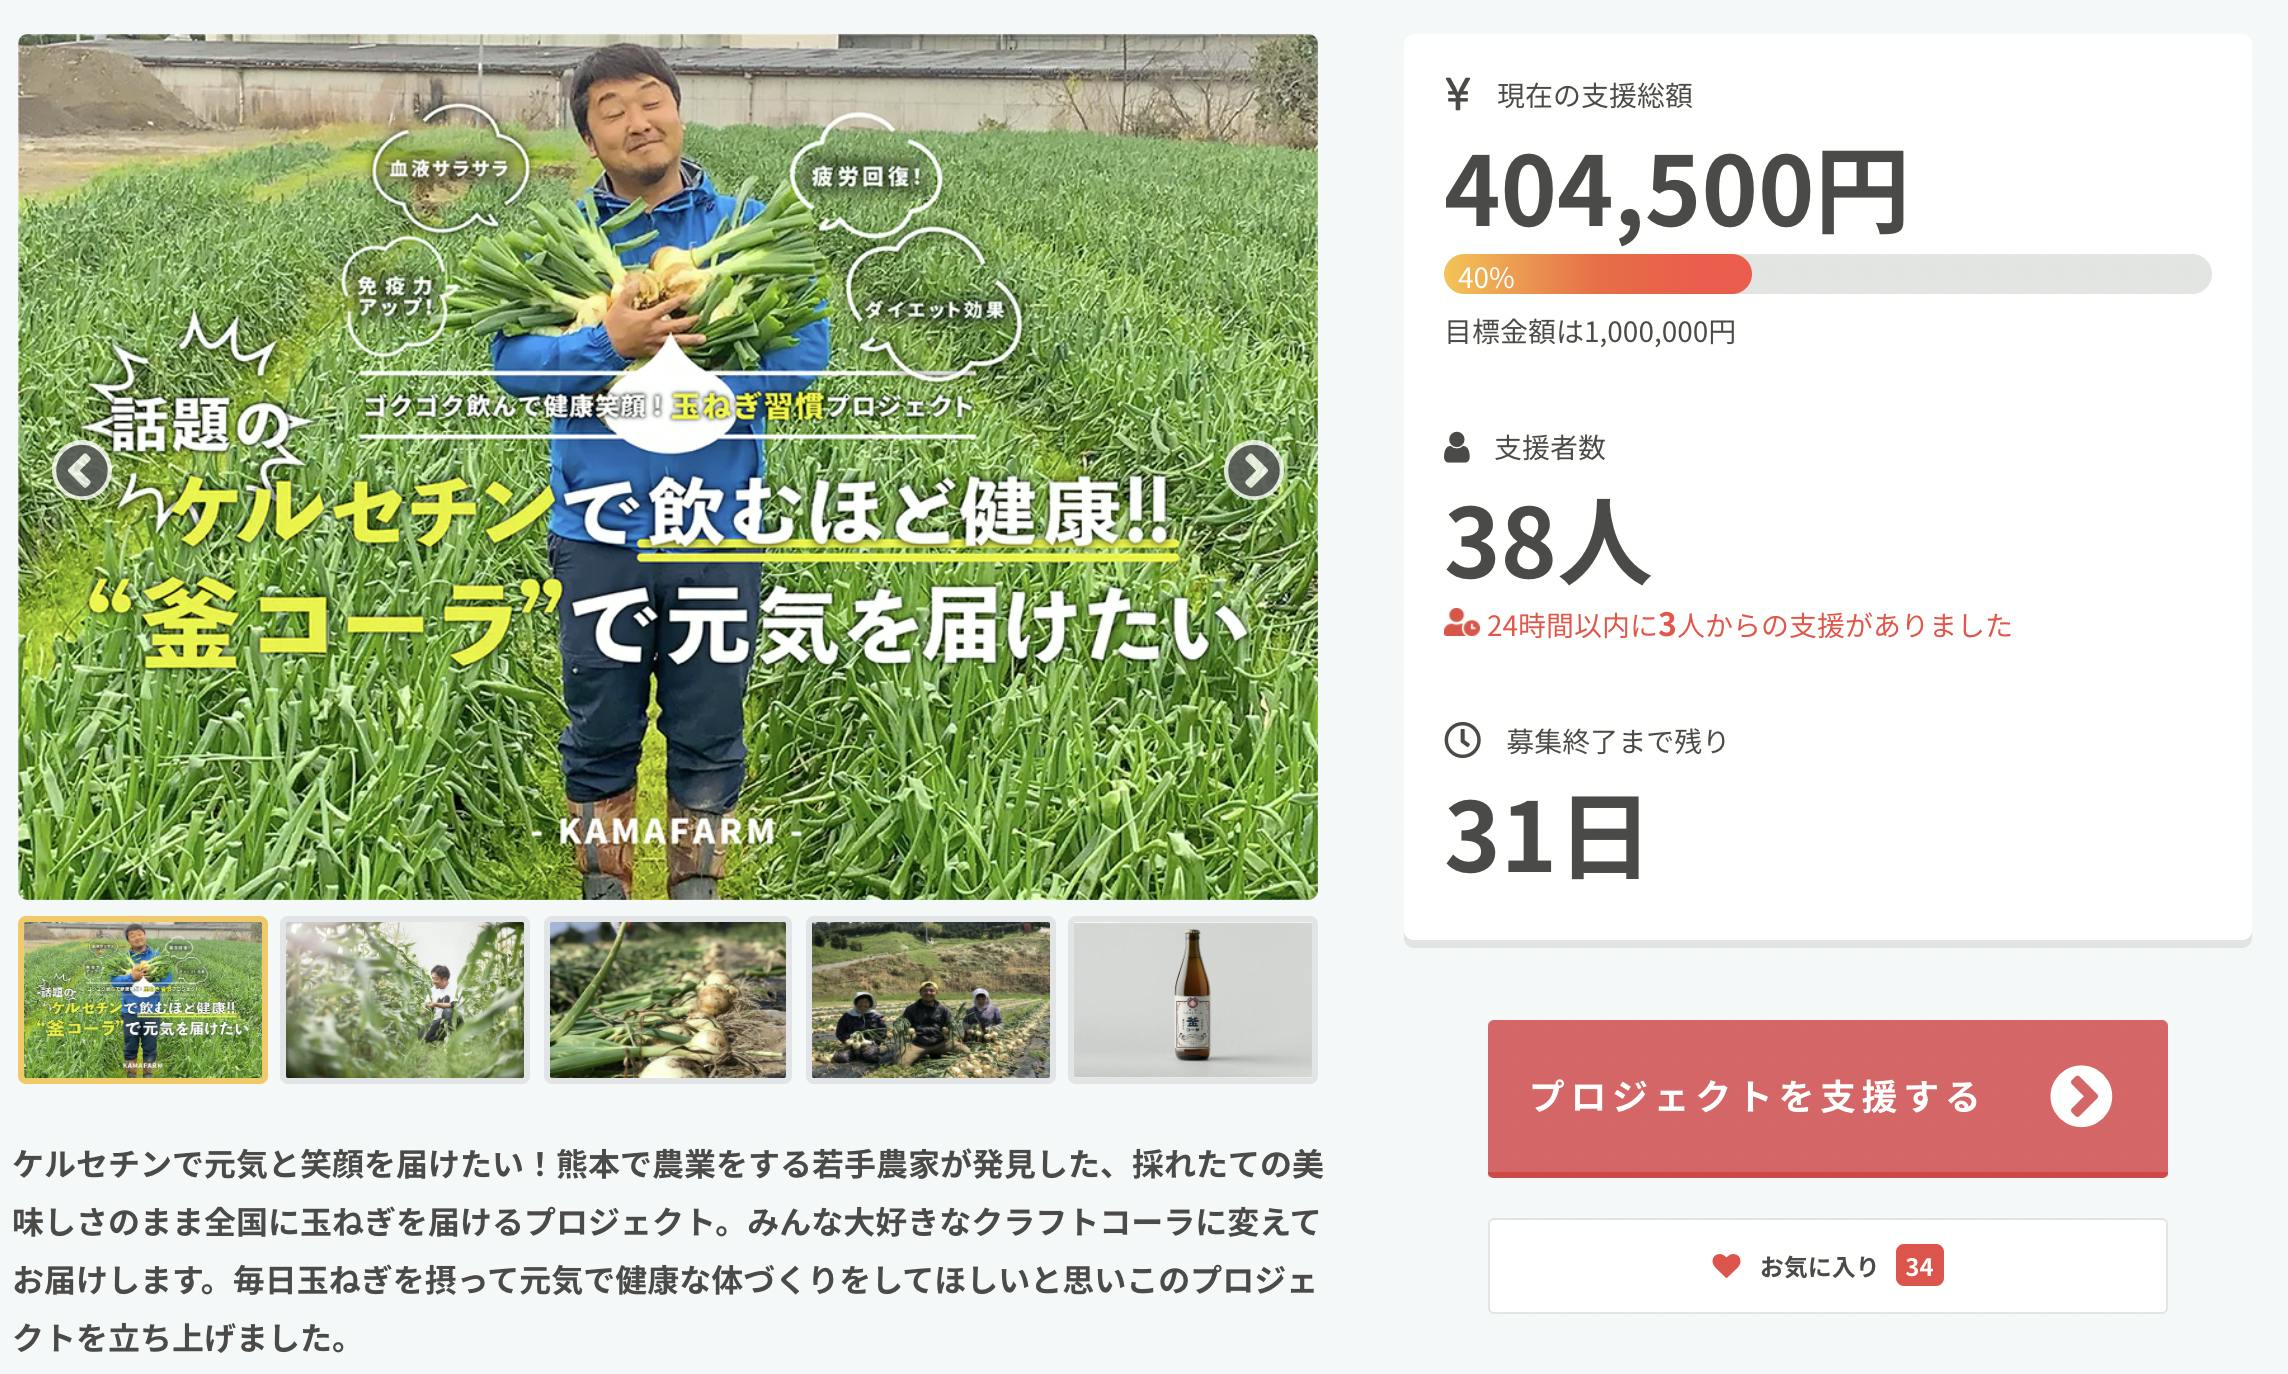This screenshot has width=2288, height=1374.
Task: Click the heart icon for favorites
Action: pos(1726,1266)
